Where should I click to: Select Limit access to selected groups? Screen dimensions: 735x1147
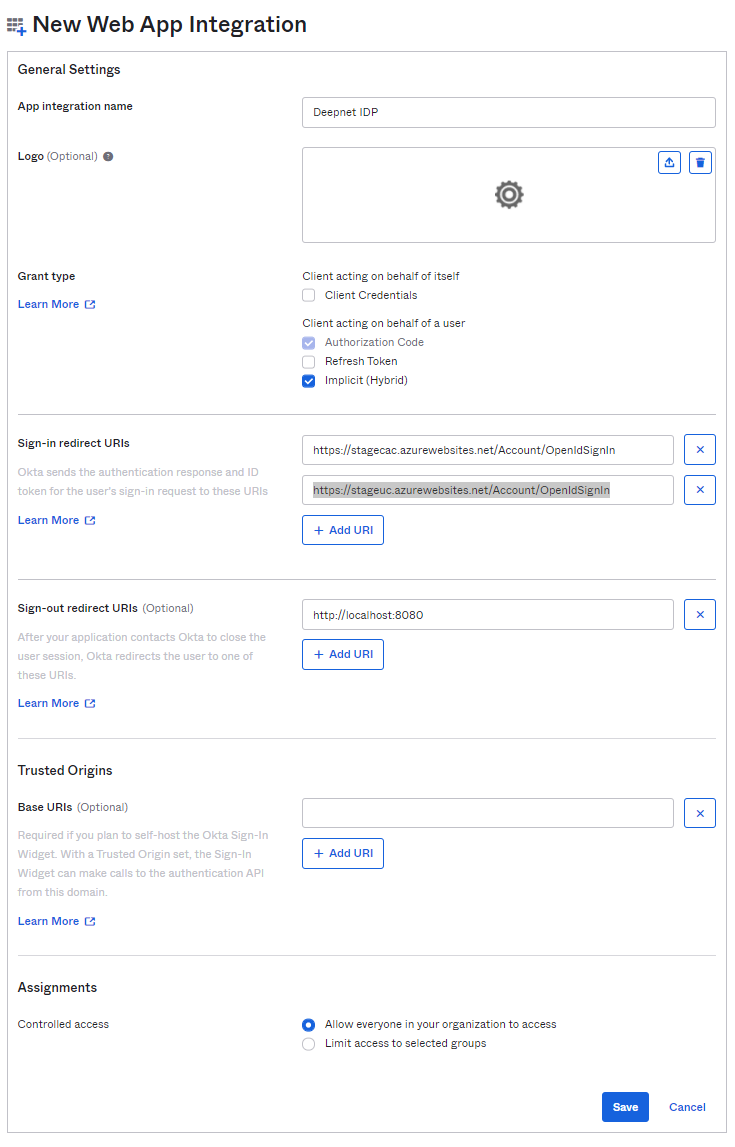coord(309,1043)
